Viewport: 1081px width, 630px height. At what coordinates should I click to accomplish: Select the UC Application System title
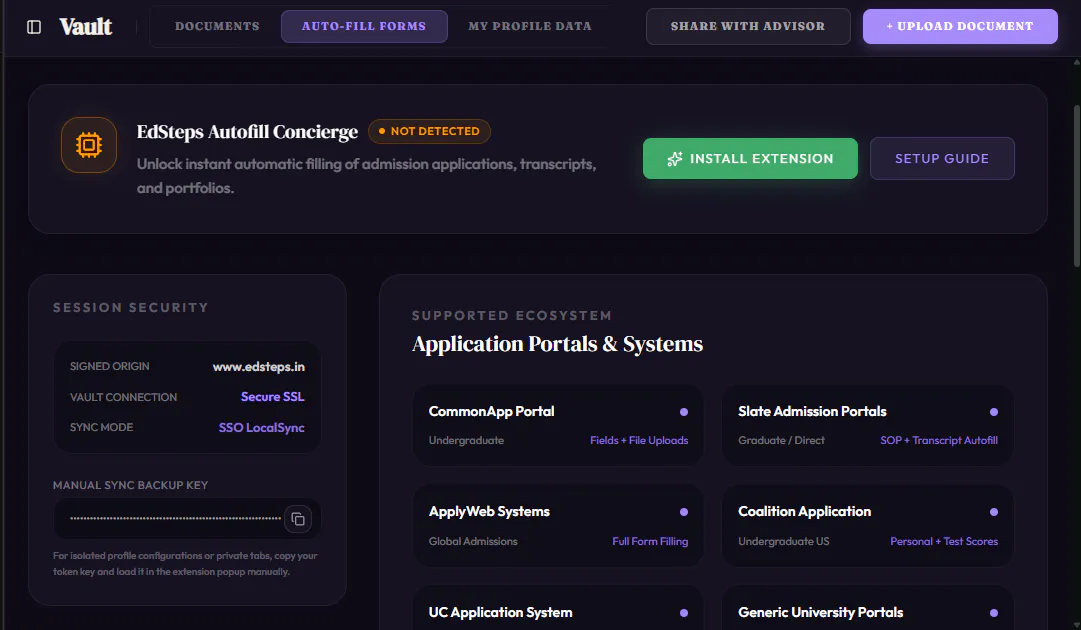501,612
